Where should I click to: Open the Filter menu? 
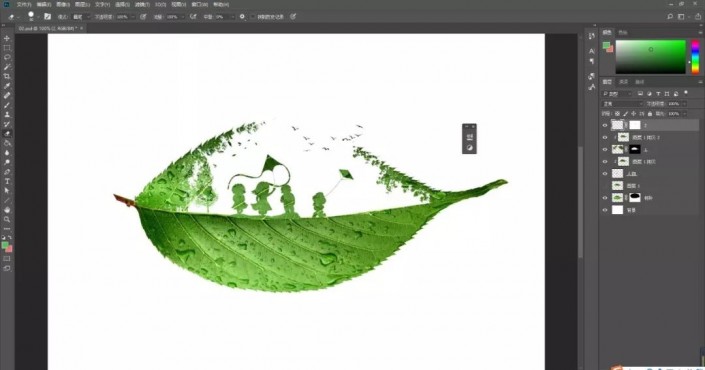pos(142,4)
